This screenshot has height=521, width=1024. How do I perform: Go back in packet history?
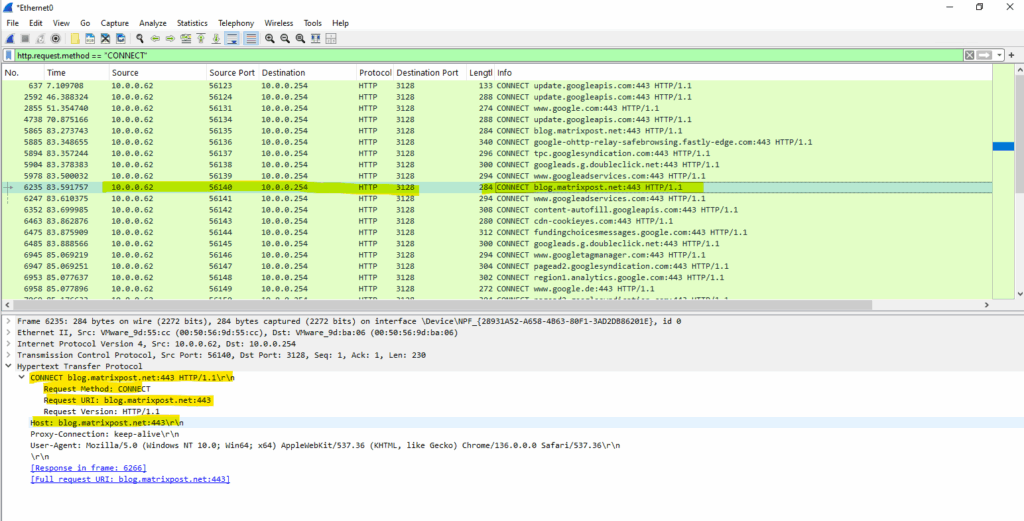[155, 39]
